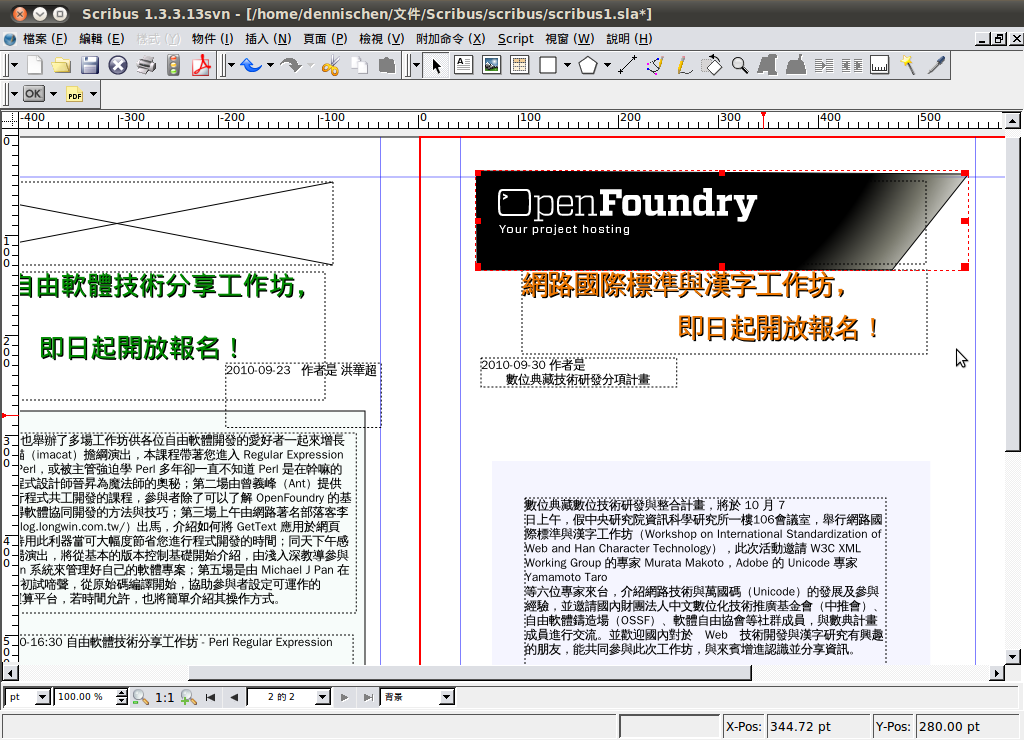This screenshot has width=1024, height=740.
Task: Open the page selector showing 2 的 2
Action: pyautogui.click(x=289, y=697)
